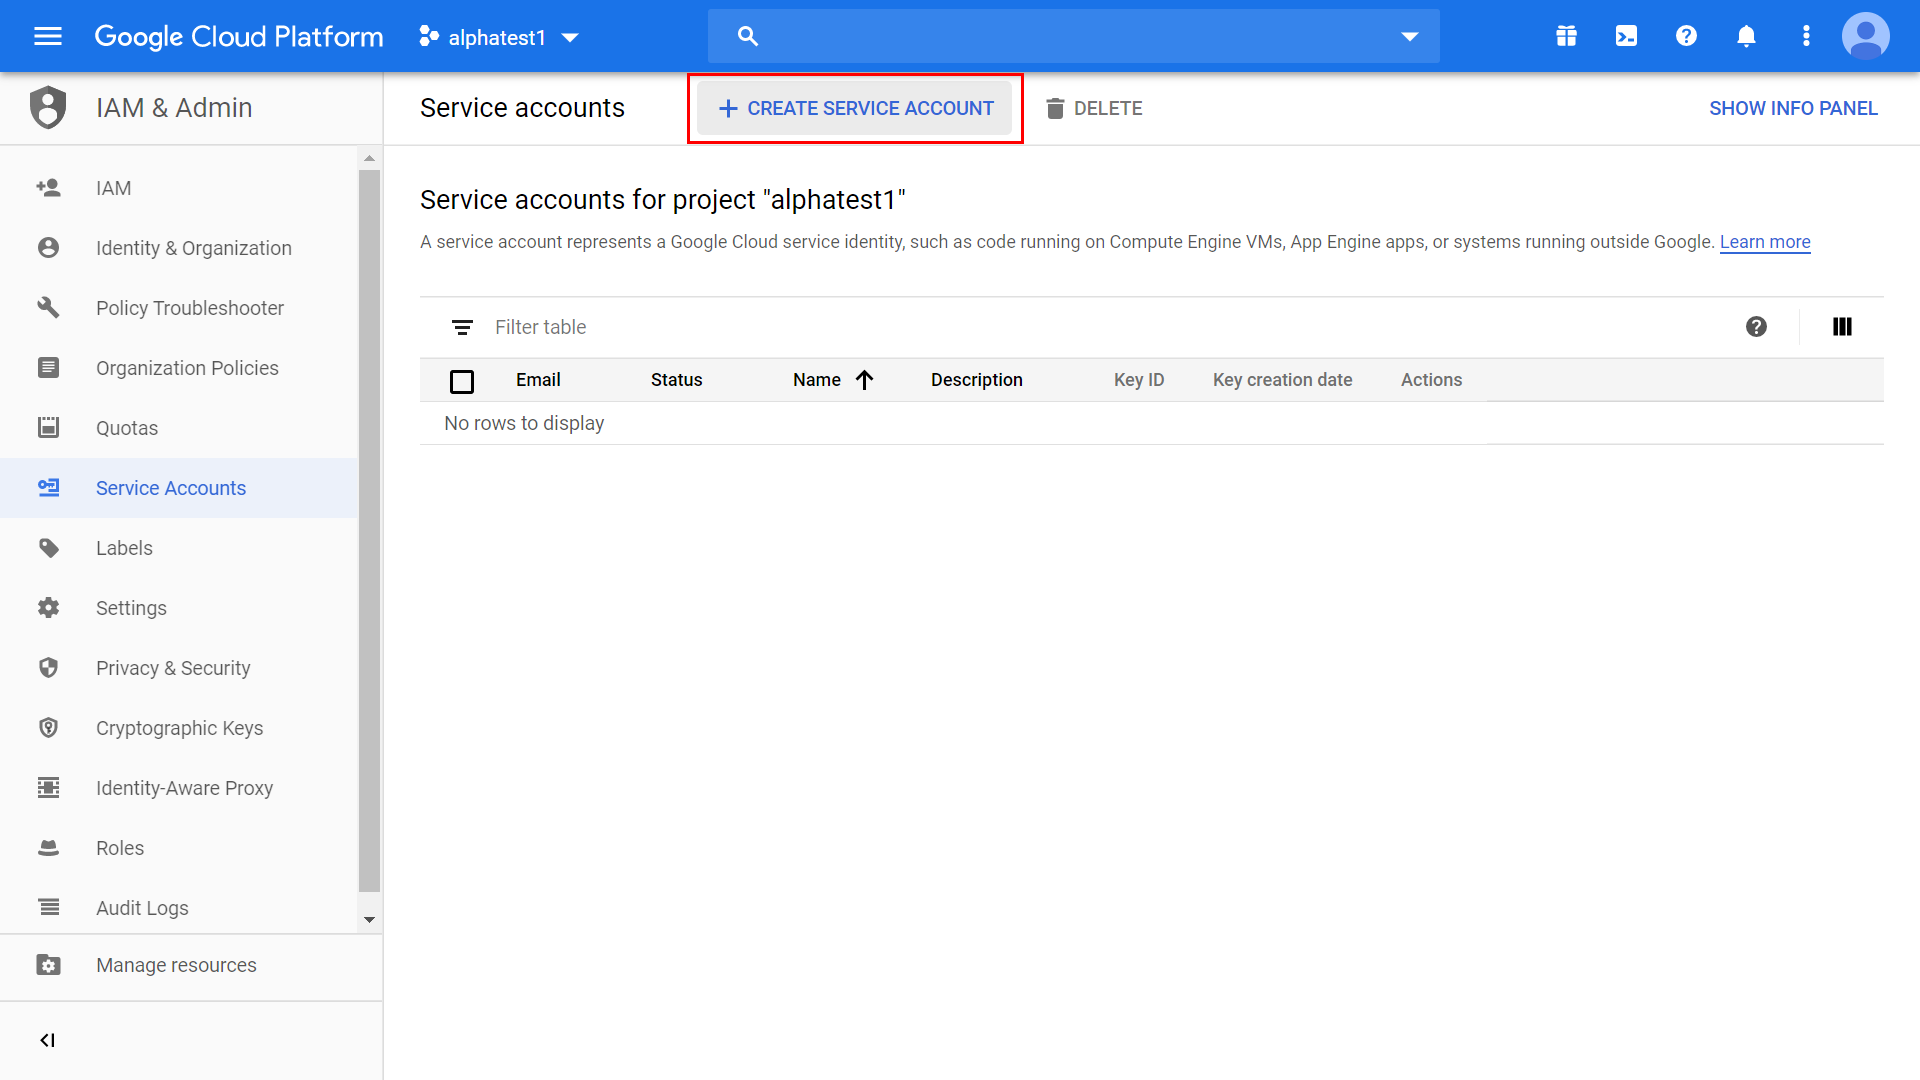Click the gift free trial icon
Image resolution: width=1920 pixels, height=1080 pixels.
(x=1566, y=37)
